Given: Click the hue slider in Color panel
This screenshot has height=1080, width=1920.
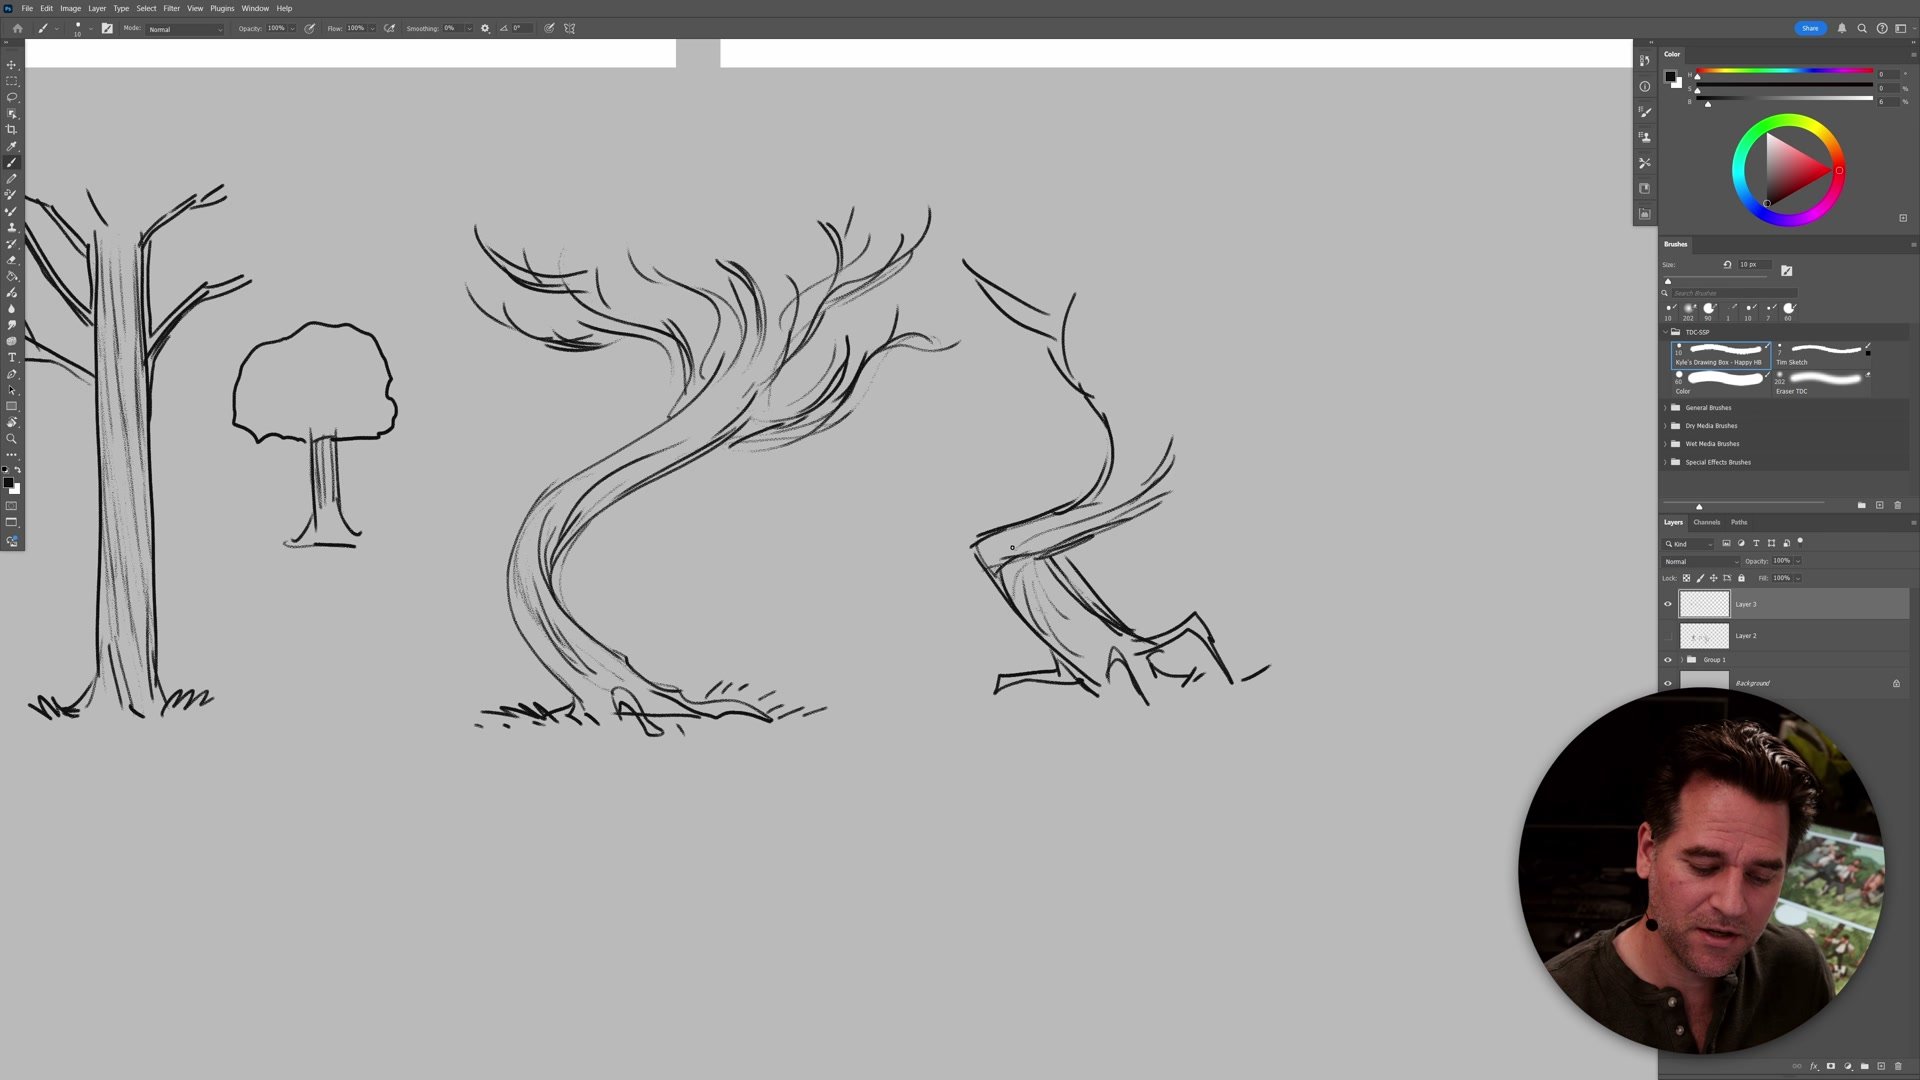Looking at the screenshot, I should click(1783, 71).
